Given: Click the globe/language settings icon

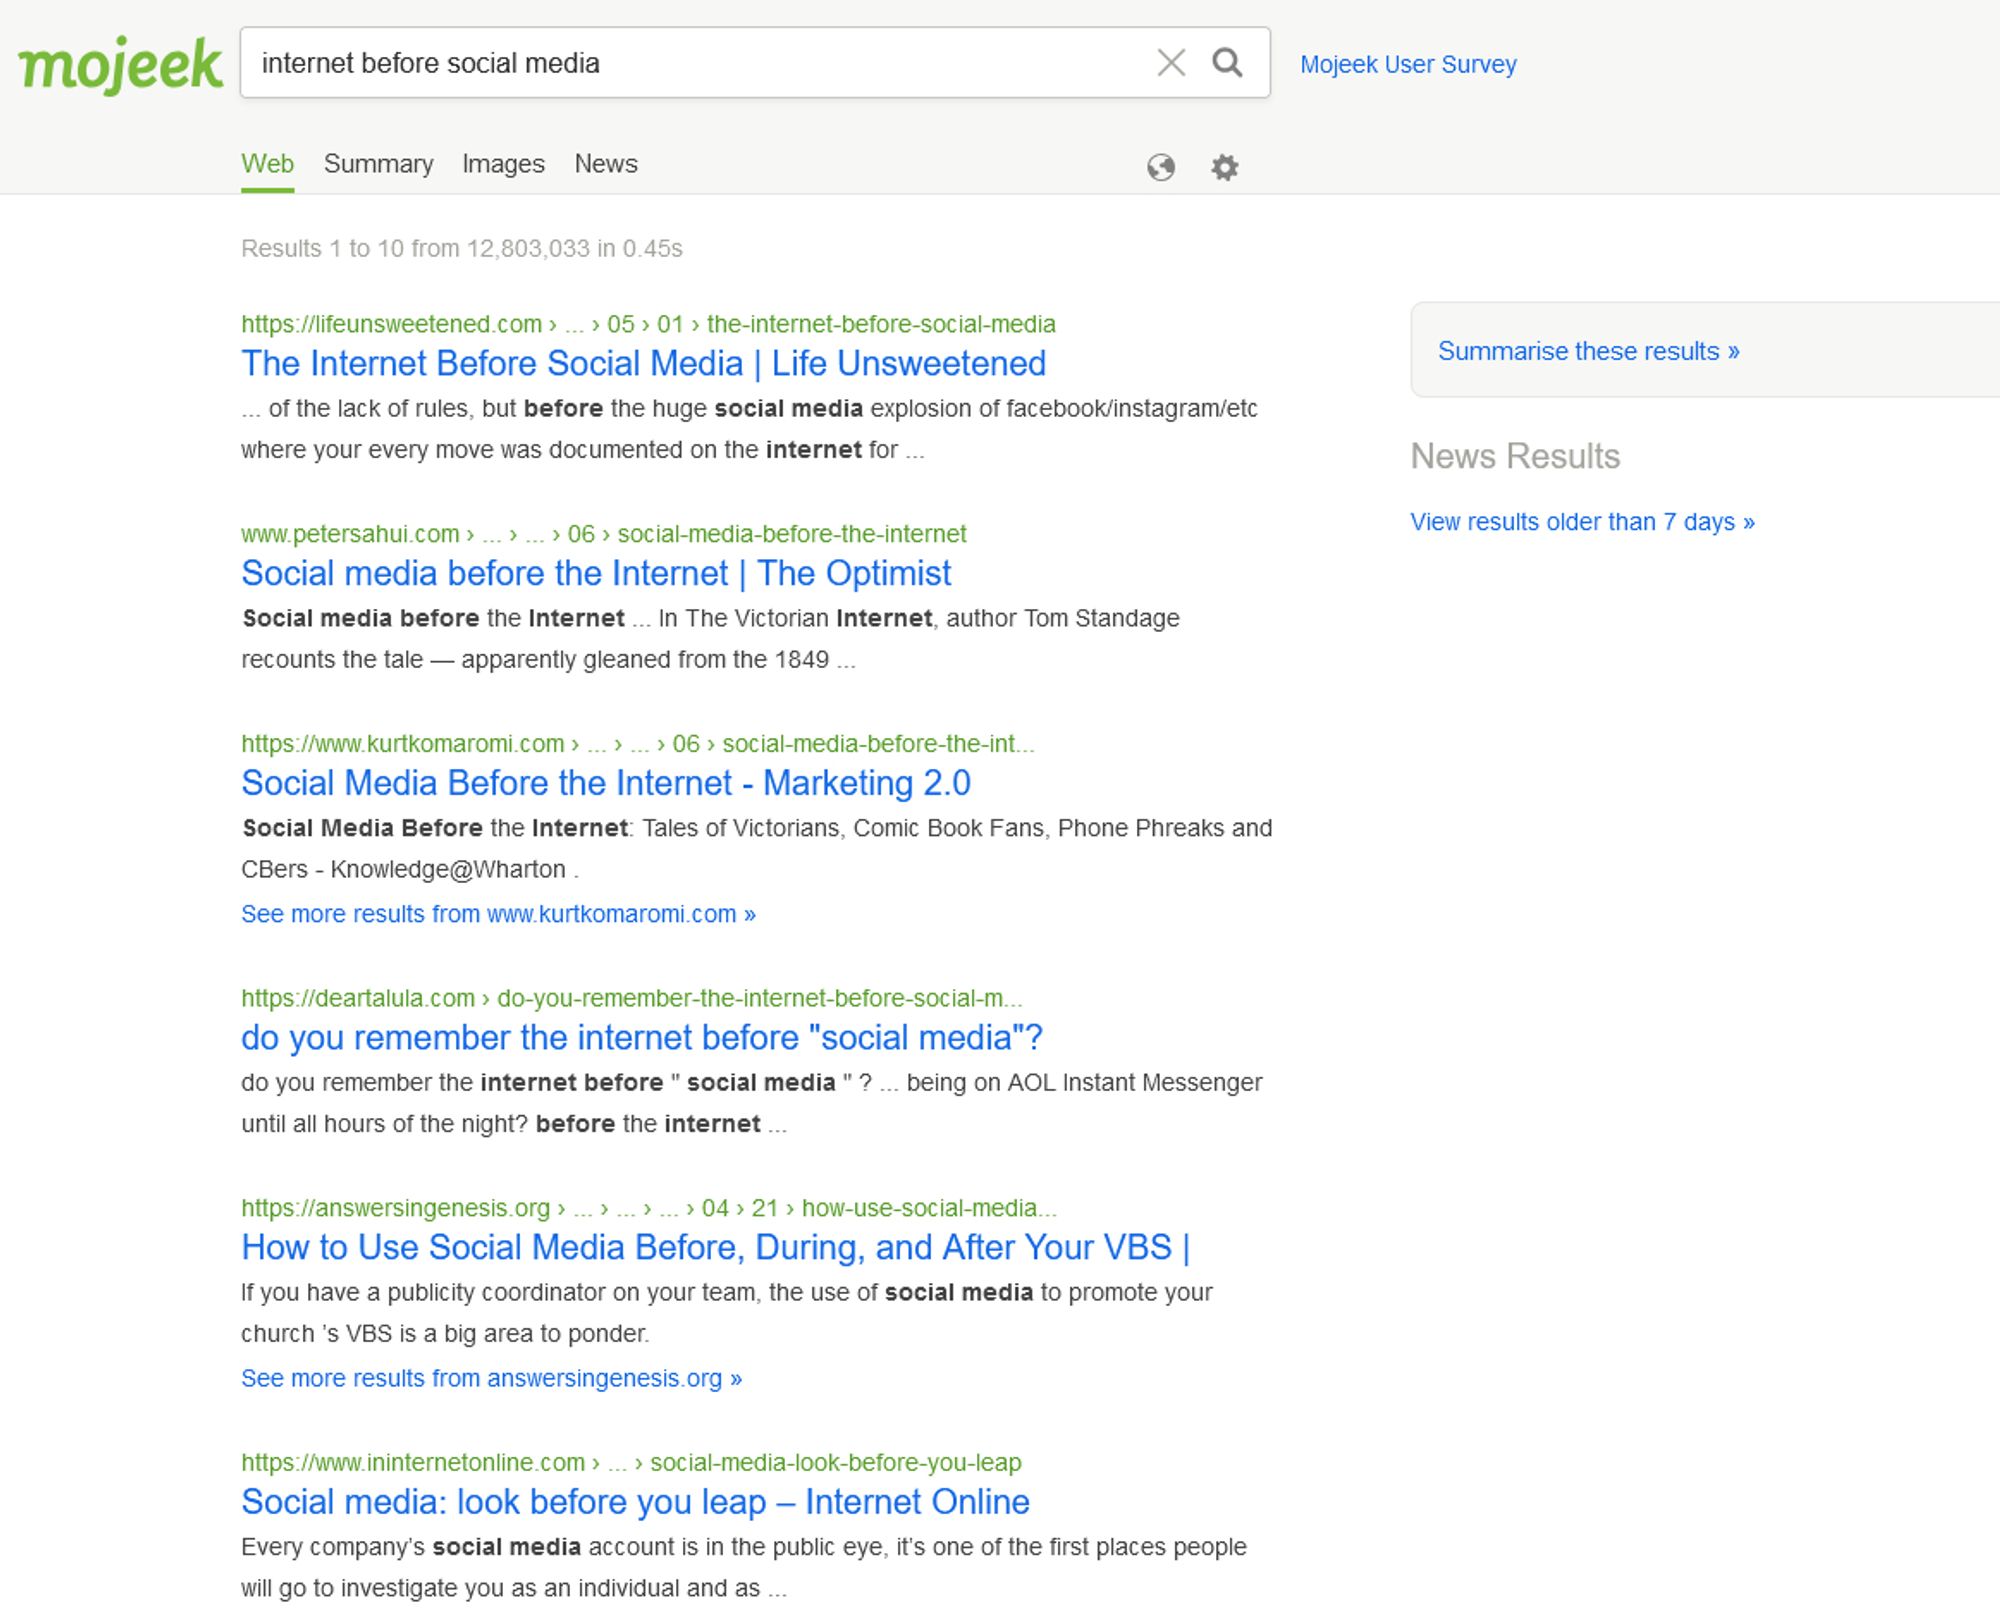Looking at the screenshot, I should click(1160, 165).
